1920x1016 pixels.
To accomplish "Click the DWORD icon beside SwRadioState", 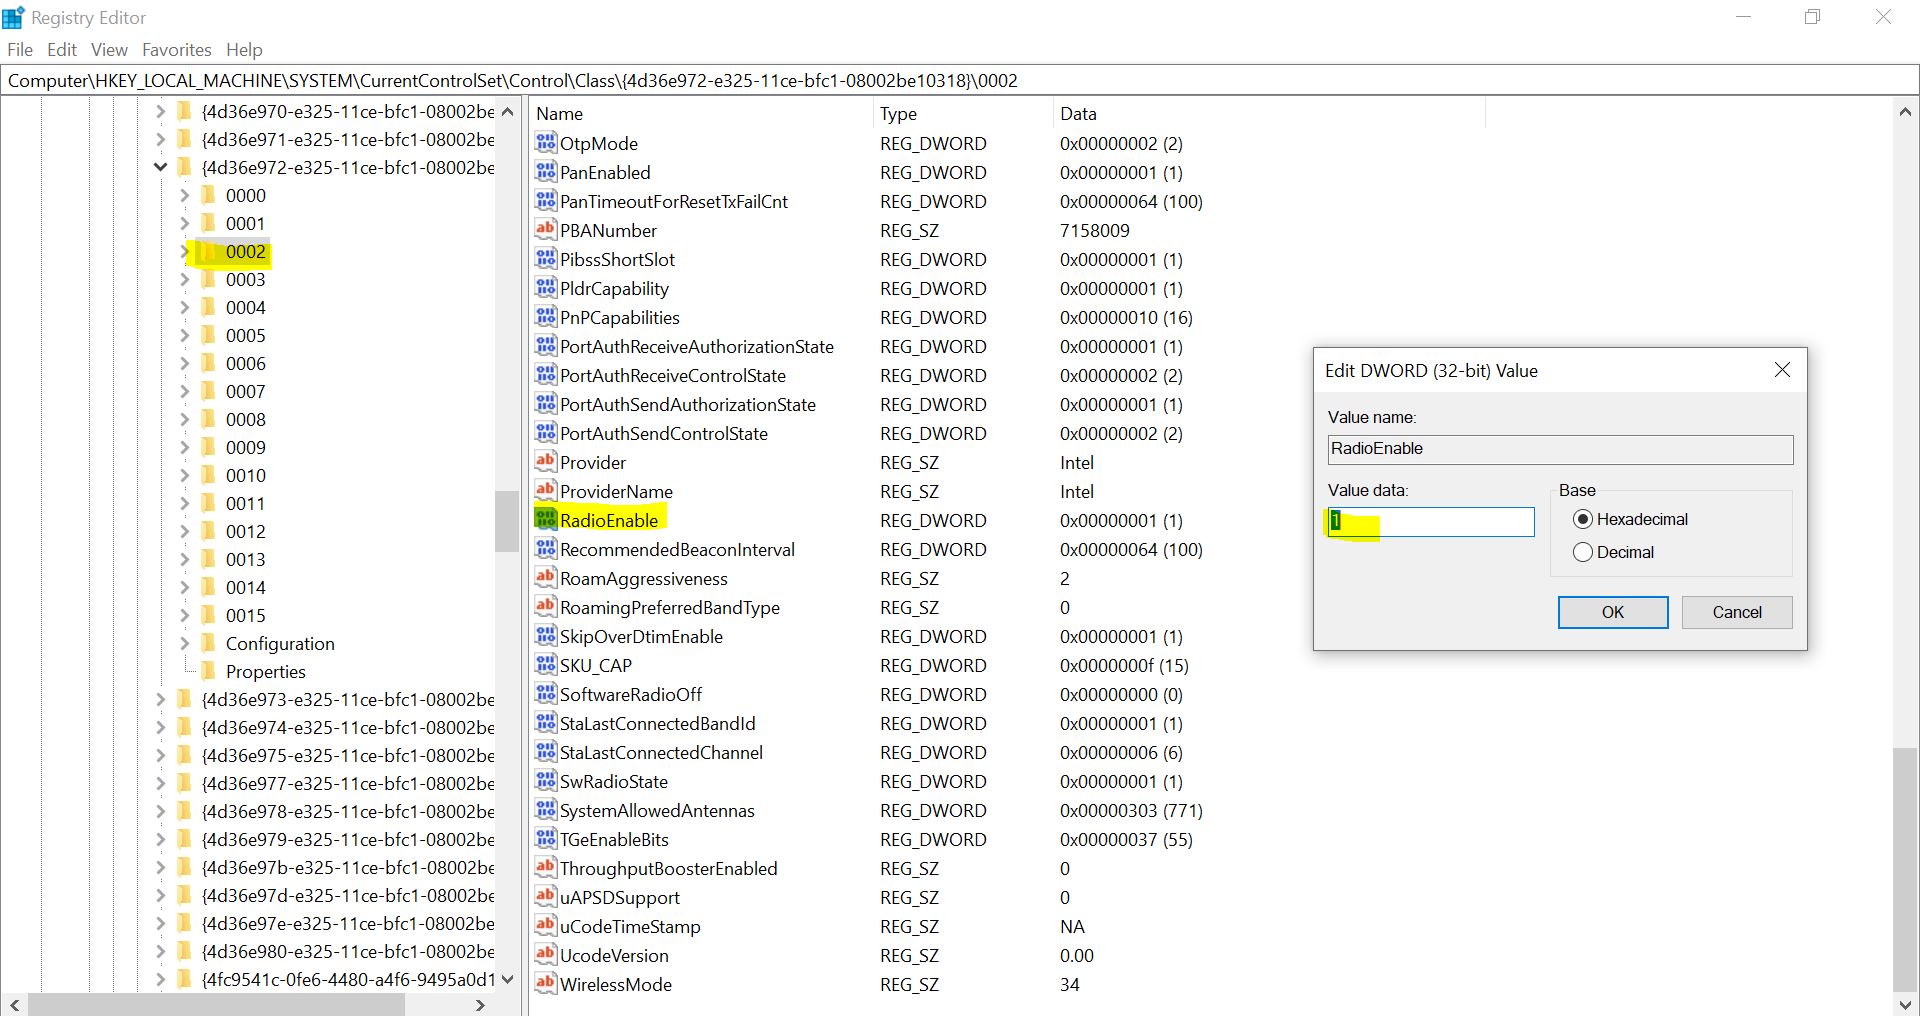I will (545, 780).
